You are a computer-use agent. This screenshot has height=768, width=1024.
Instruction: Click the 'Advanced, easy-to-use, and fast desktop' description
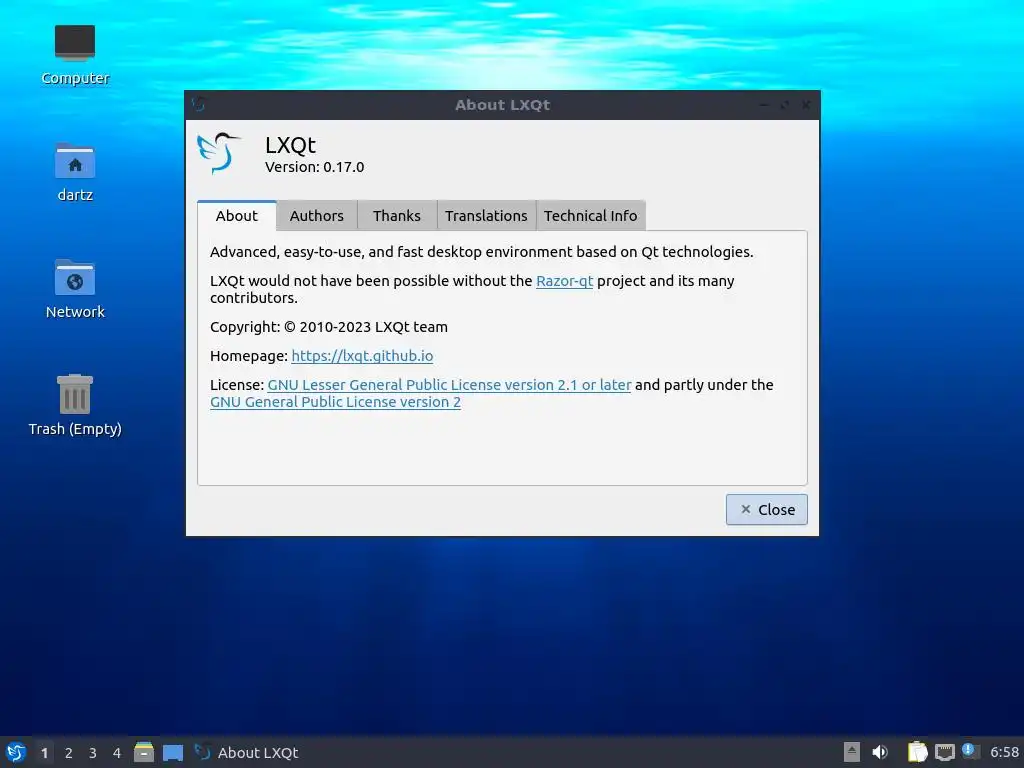(x=481, y=252)
